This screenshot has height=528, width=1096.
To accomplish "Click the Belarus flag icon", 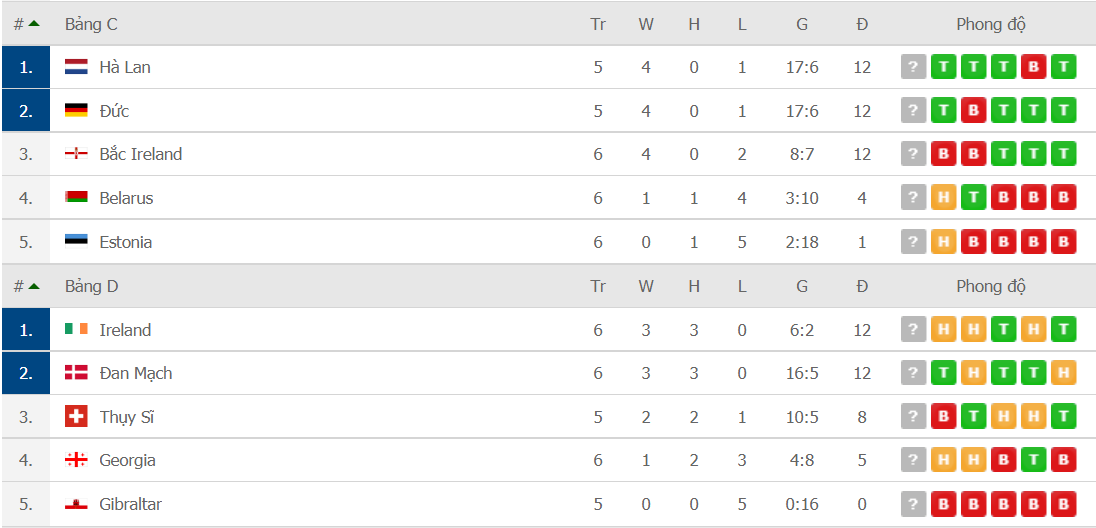I will pos(76,198).
